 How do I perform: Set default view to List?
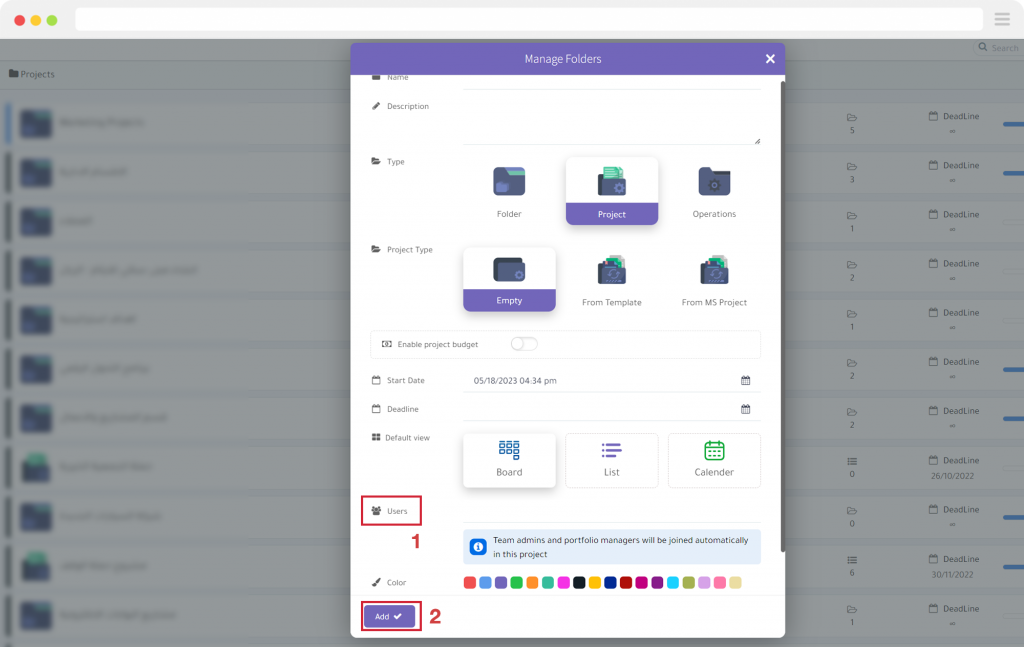pos(611,460)
